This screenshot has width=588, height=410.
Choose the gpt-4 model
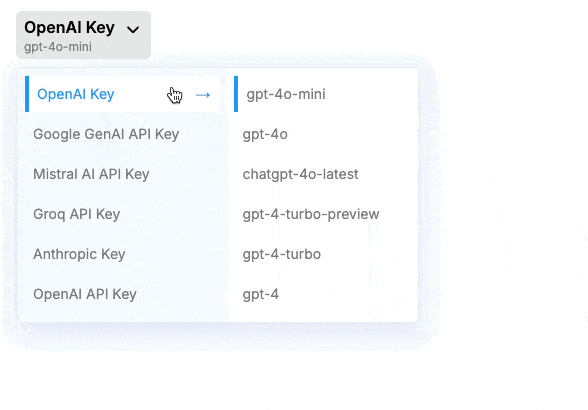click(x=261, y=294)
